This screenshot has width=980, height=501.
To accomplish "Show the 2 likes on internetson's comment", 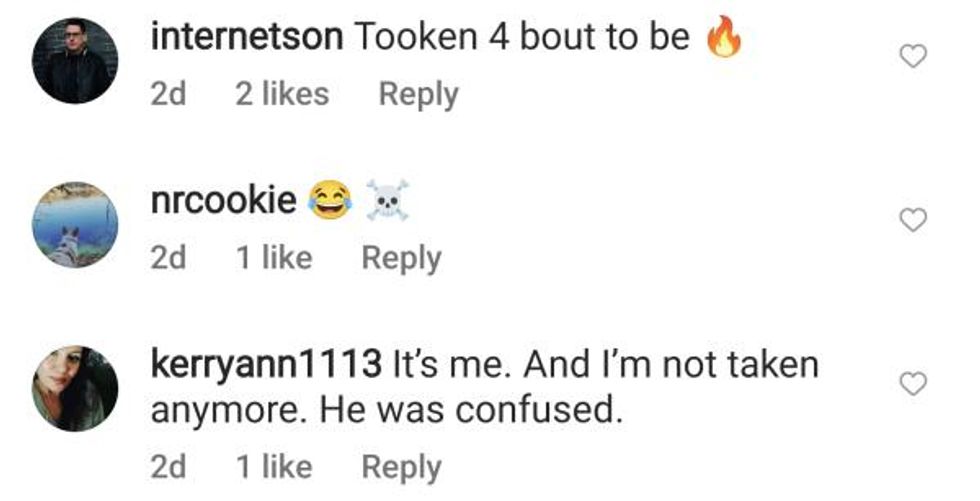I will [x=281, y=95].
